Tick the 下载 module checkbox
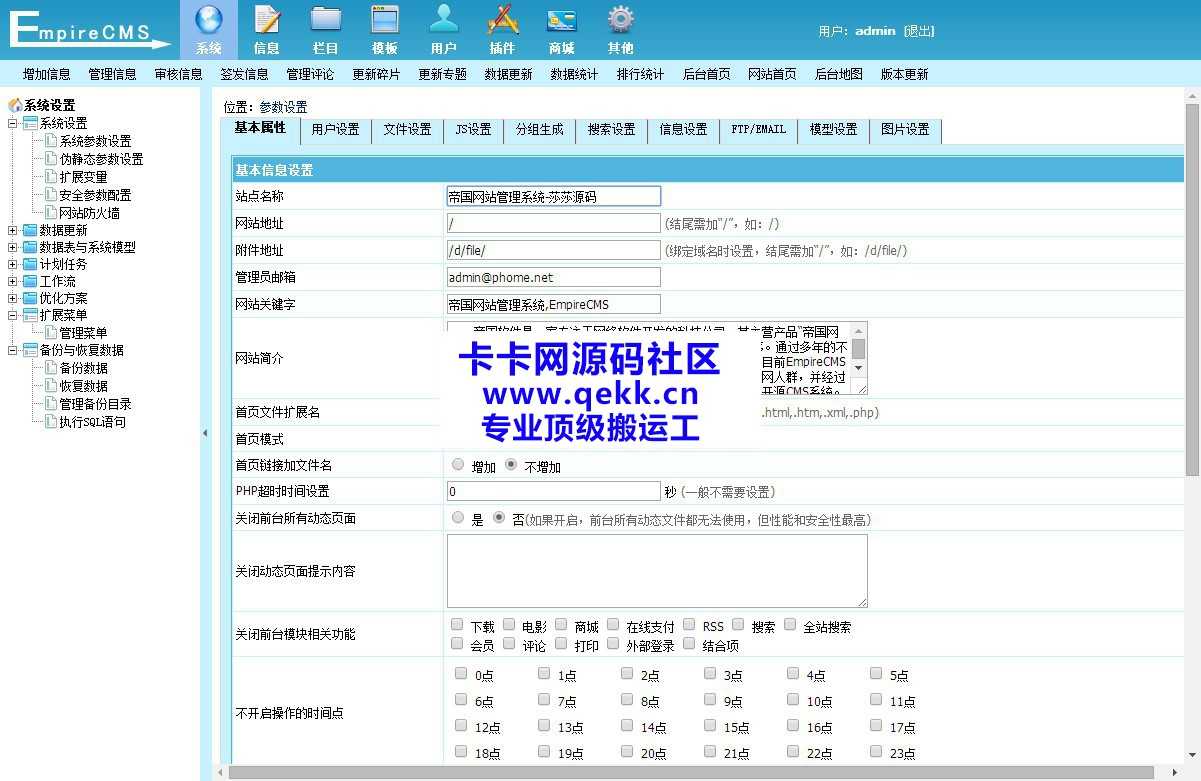 [x=457, y=624]
